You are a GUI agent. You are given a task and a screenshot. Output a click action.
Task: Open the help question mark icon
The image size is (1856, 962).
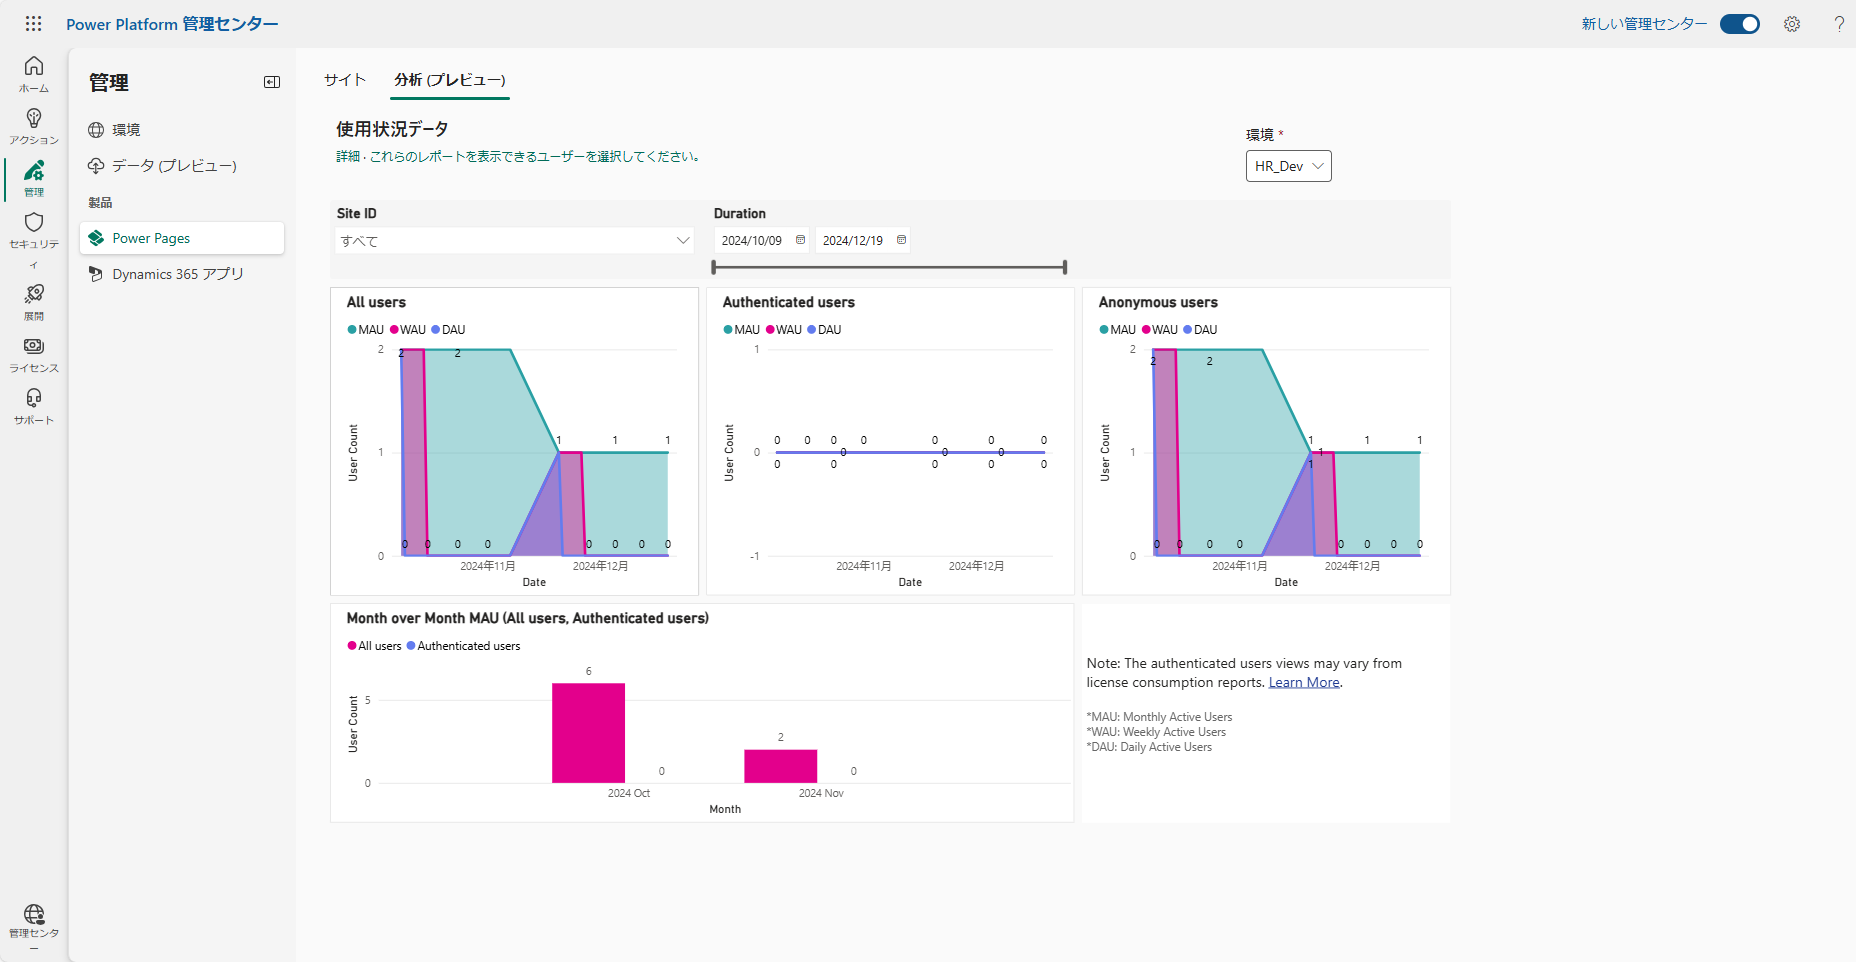click(x=1839, y=24)
